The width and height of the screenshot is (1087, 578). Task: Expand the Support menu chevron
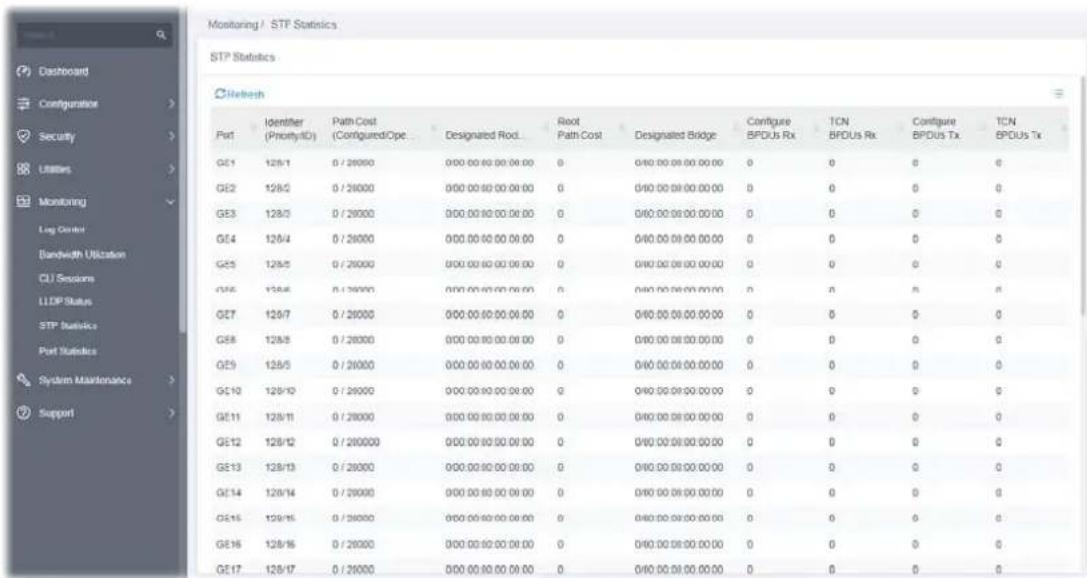click(x=171, y=413)
